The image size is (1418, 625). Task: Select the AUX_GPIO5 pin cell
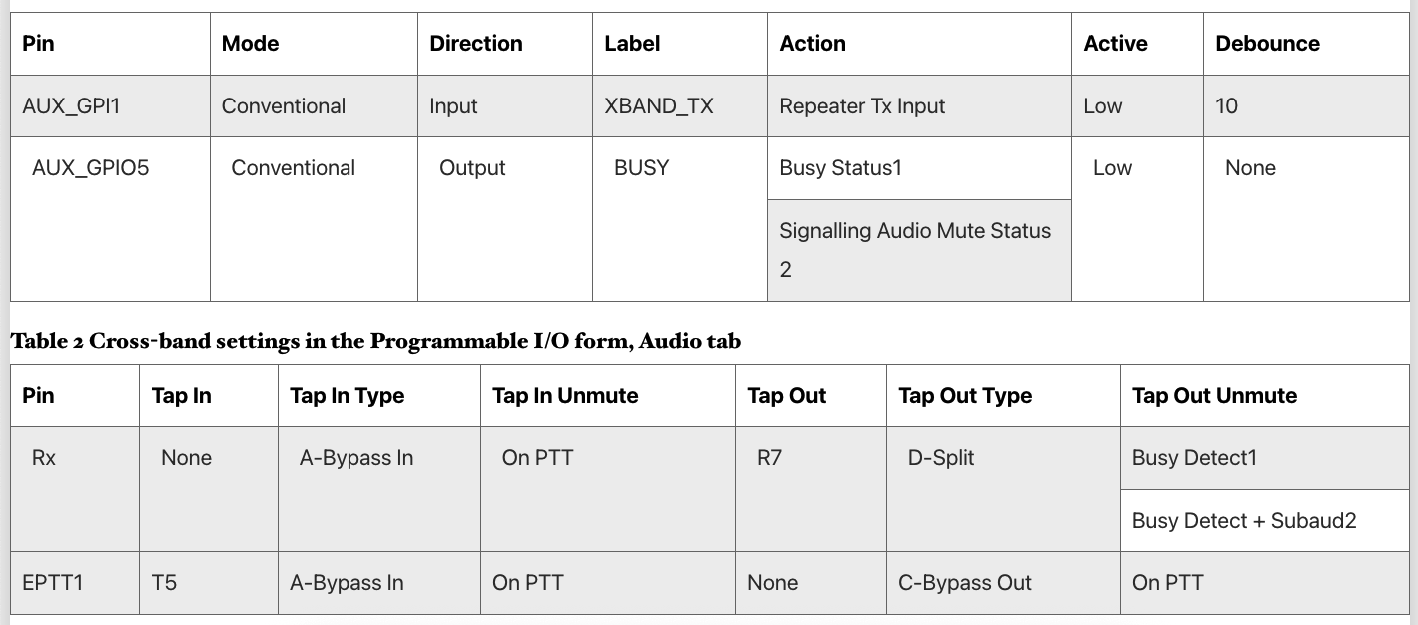click(x=110, y=219)
